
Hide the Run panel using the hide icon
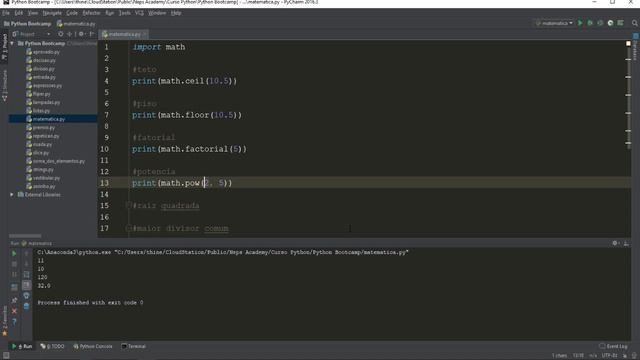pos(626,243)
